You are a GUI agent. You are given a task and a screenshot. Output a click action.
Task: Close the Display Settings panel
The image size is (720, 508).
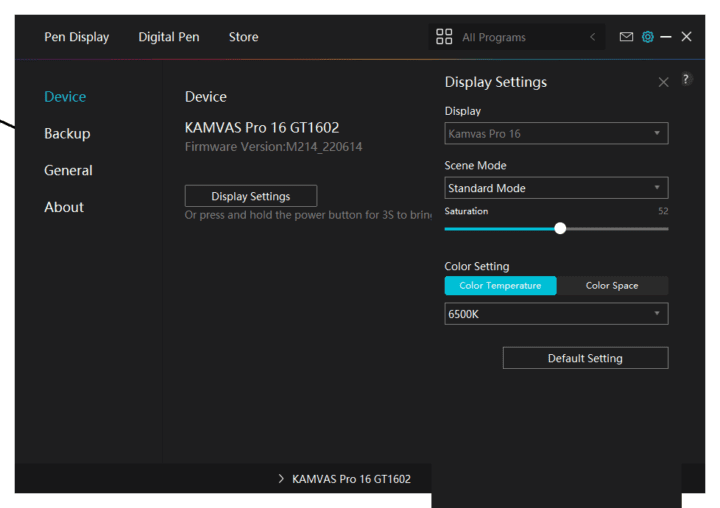[663, 82]
